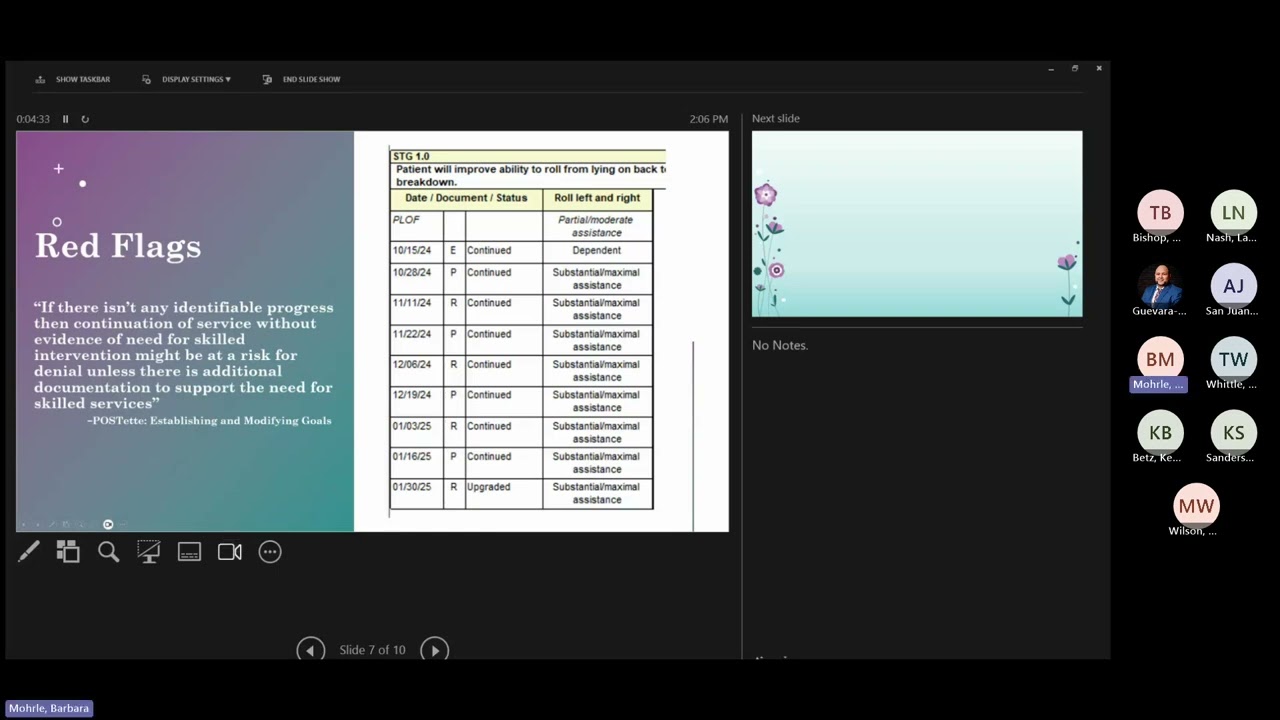Click the "Roll left and right" column header

coord(597,198)
